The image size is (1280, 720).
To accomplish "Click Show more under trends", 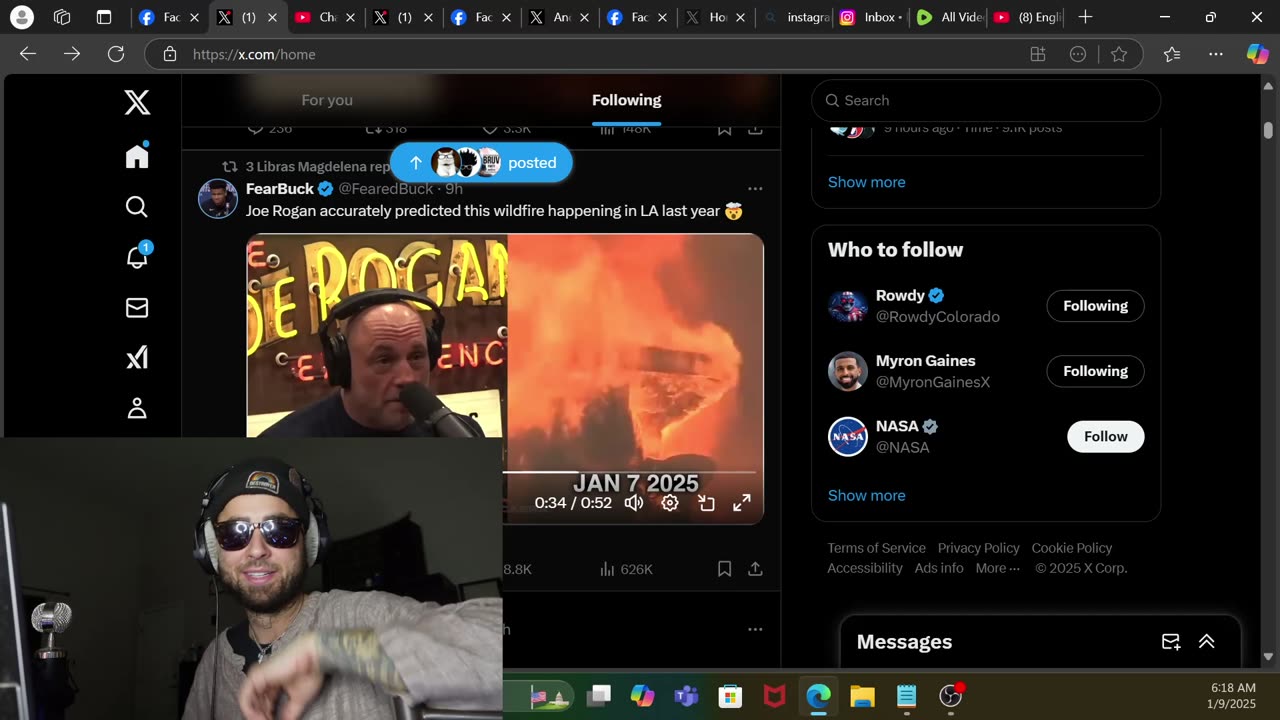I will click(866, 182).
